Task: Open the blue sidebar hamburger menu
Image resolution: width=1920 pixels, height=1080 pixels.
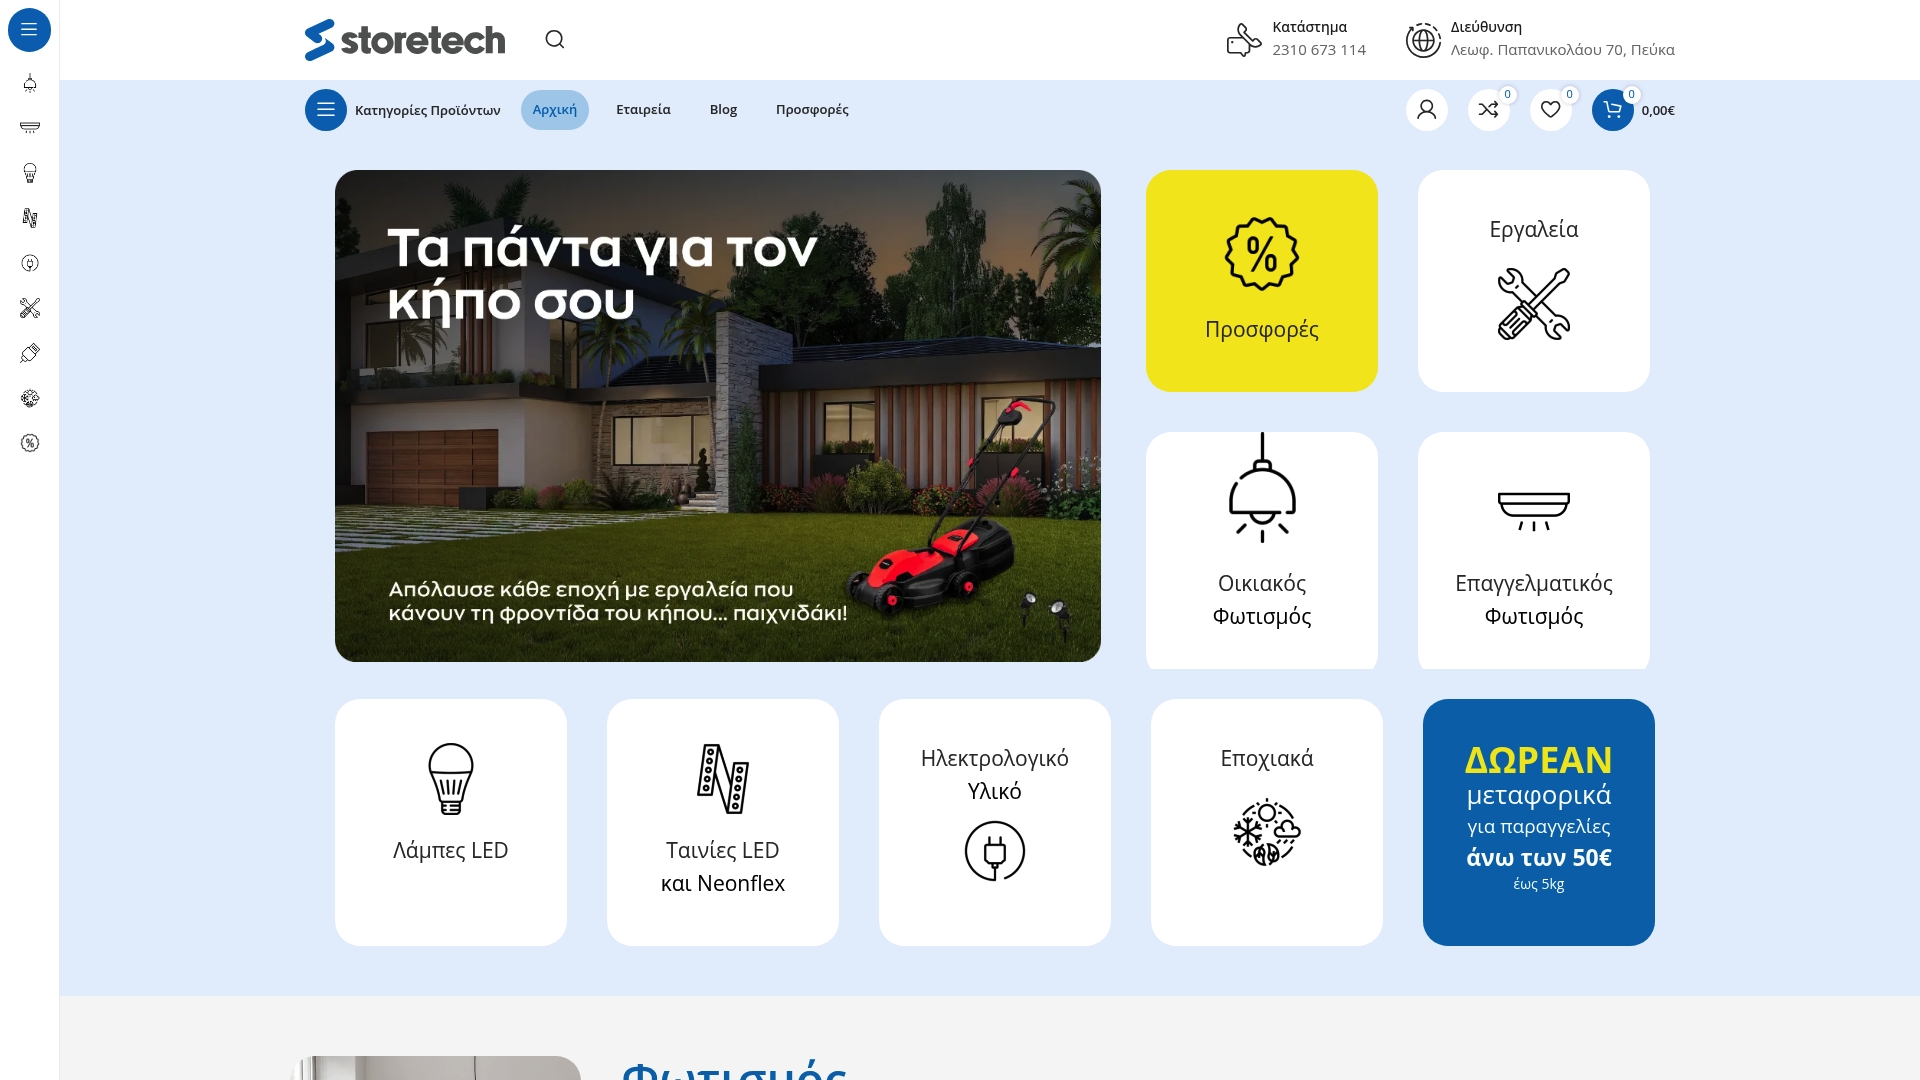Action: tap(29, 30)
